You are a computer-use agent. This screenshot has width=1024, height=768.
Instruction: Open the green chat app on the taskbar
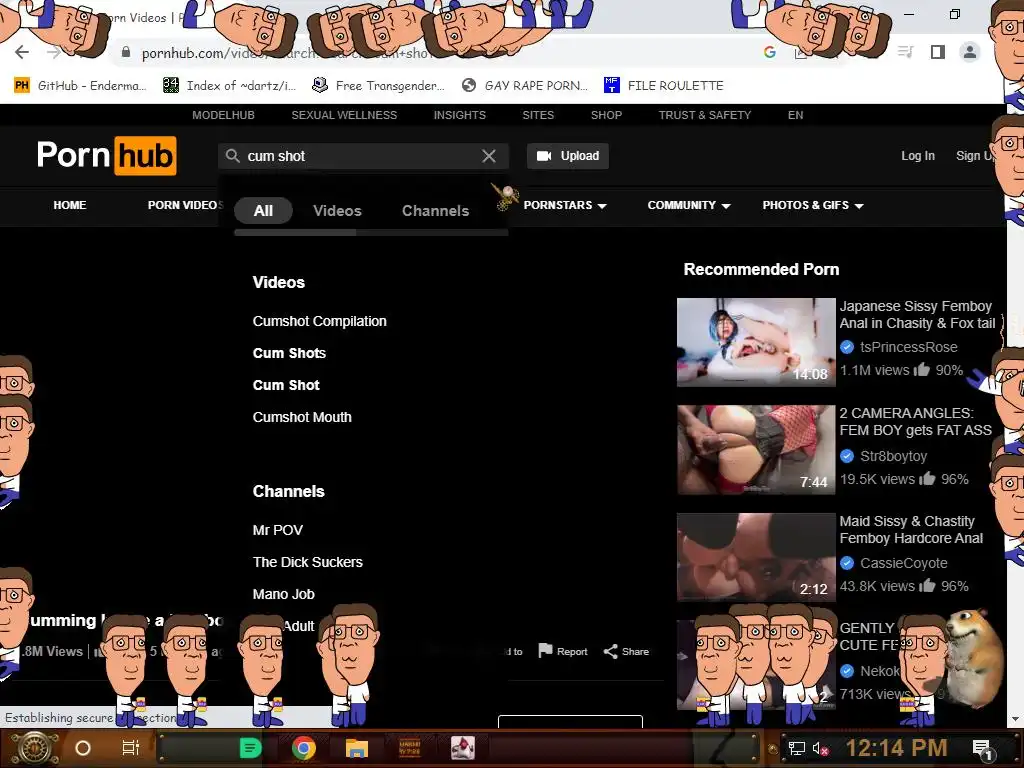(x=250, y=748)
